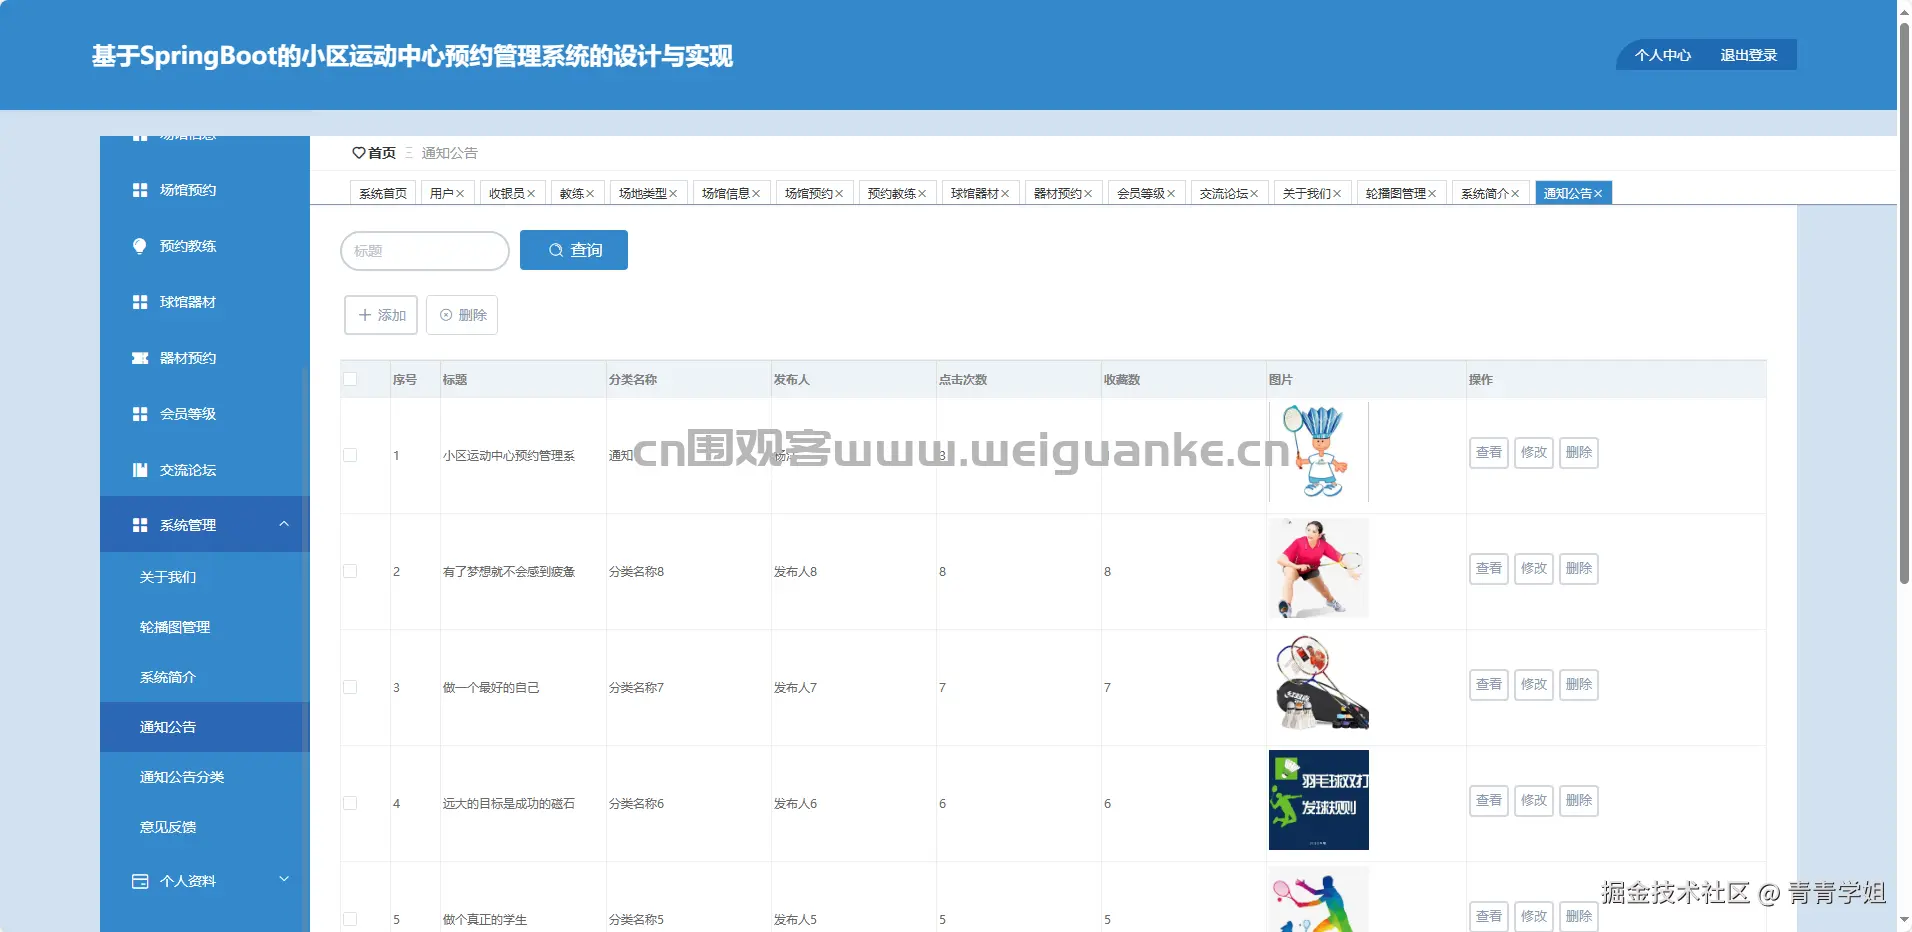Click the 个人资料 sidebar icon
The height and width of the screenshot is (932, 1912).
coord(140,881)
